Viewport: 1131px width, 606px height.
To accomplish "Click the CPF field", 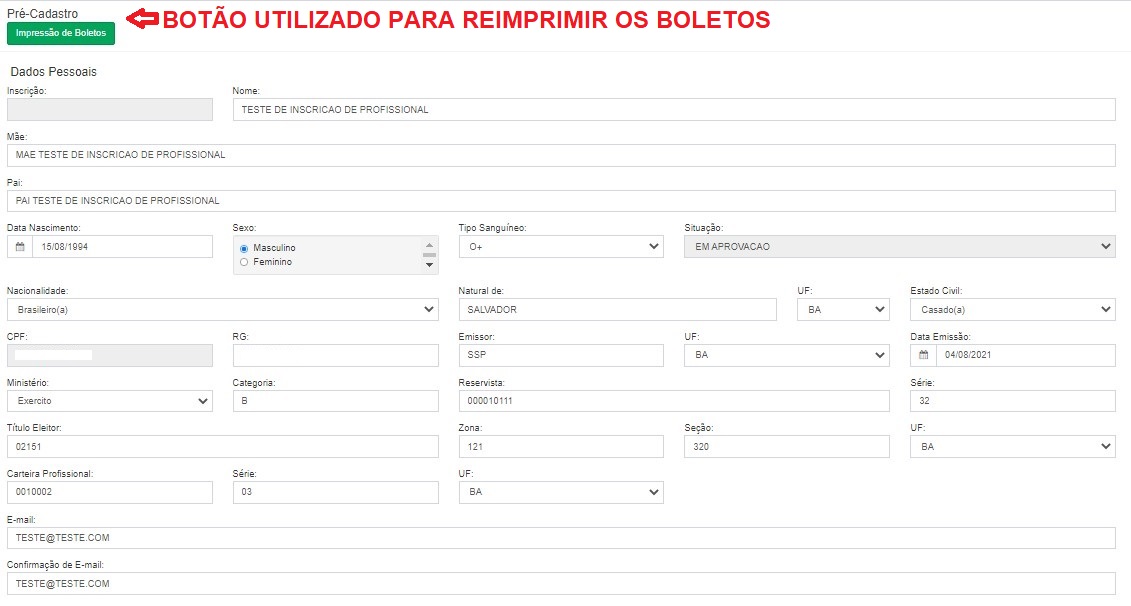I will [110, 355].
